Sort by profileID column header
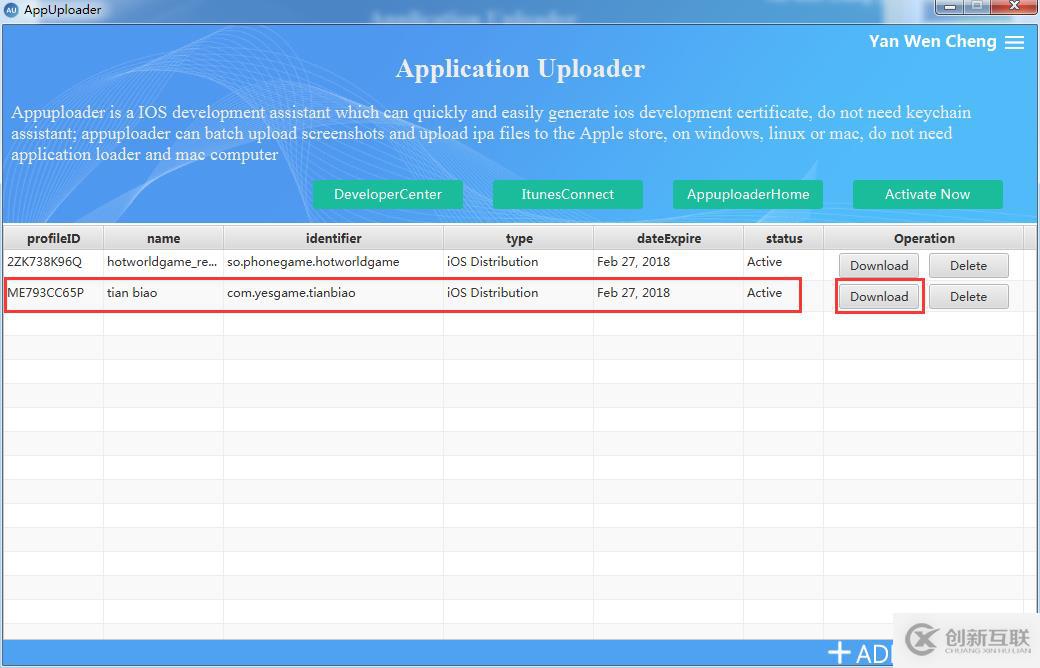Viewport: 1040px width, 668px height. click(x=53, y=238)
